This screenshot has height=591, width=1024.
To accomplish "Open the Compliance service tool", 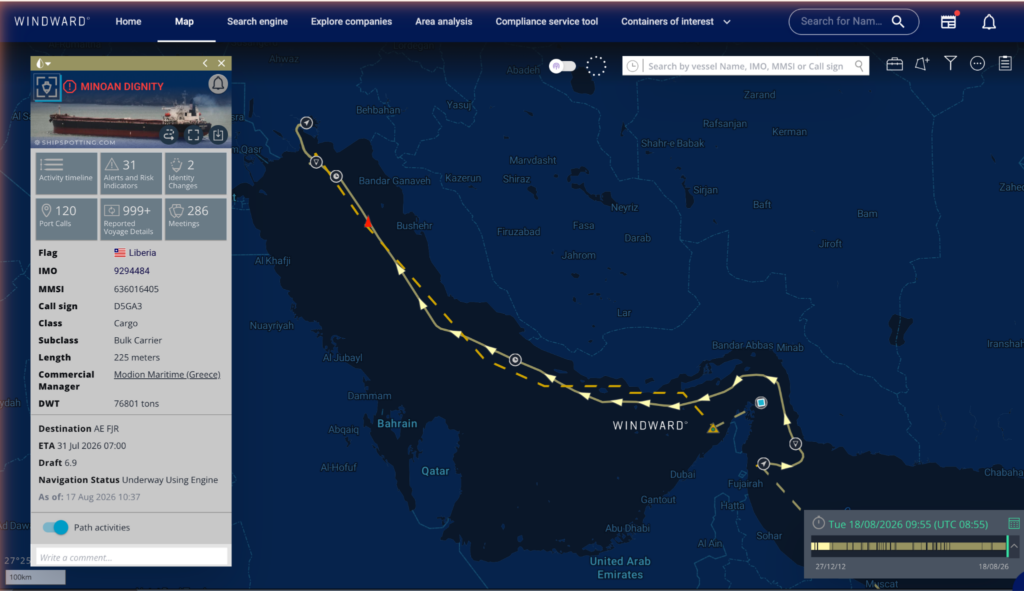I will click(x=547, y=22).
